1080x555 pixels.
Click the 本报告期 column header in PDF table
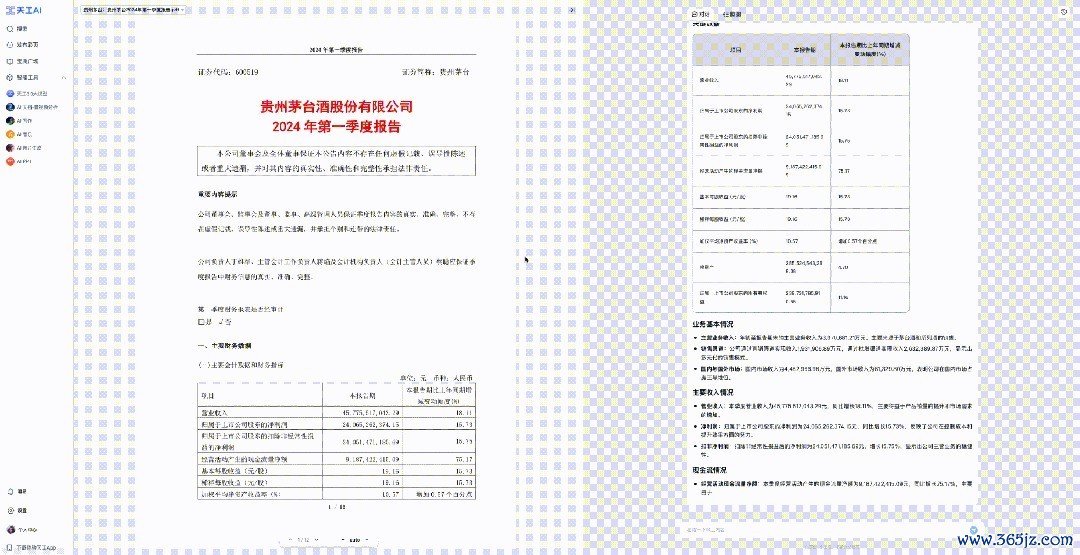click(363, 396)
